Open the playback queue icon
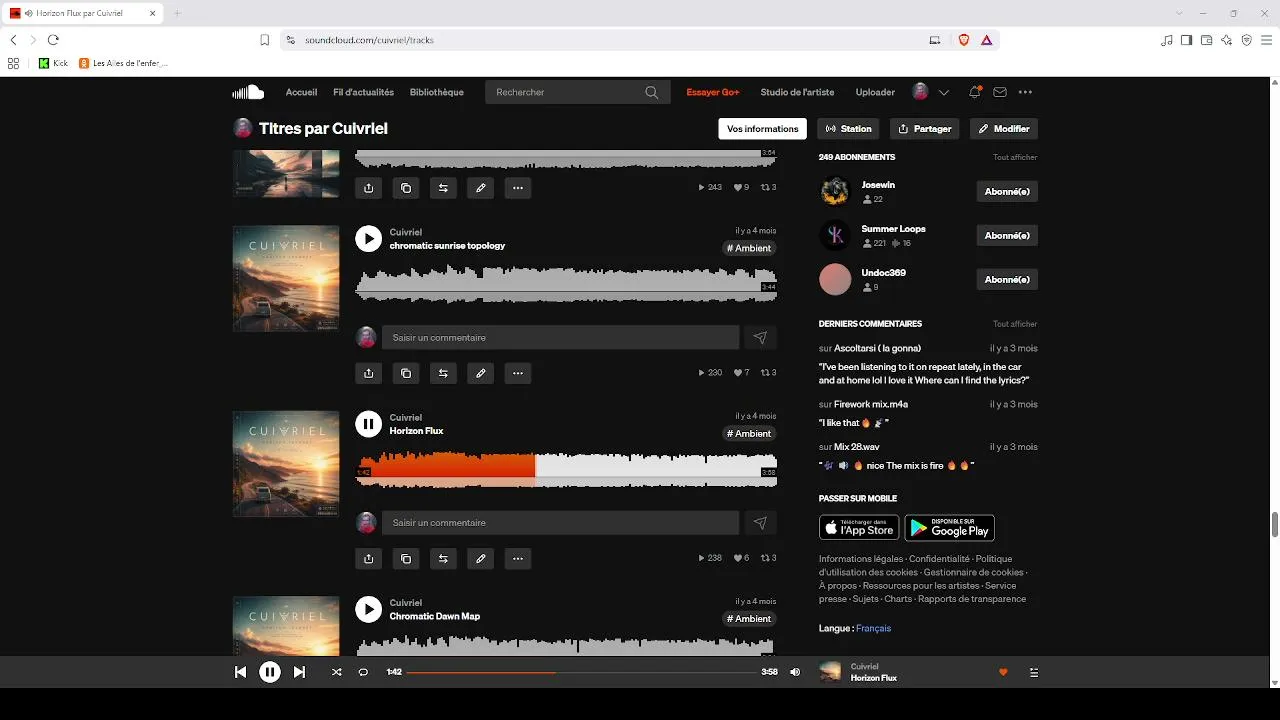This screenshot has height=720, width=1280. (x=1034, y=672)
